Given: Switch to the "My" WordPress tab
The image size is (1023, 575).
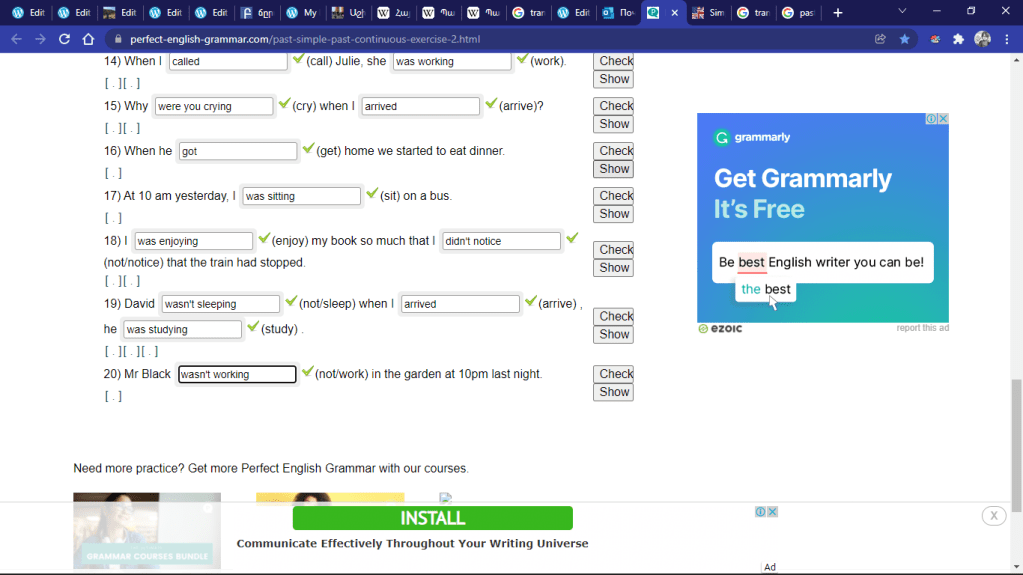Looking at the screenshot, I should click(301, 13).
